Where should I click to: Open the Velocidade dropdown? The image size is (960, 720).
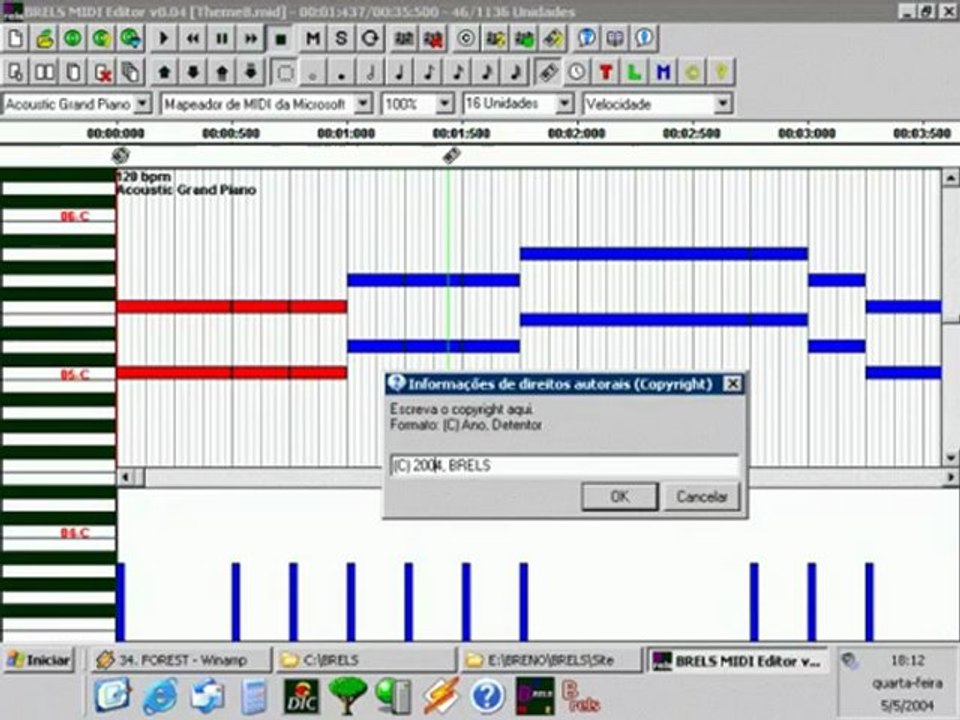point(723,103)
